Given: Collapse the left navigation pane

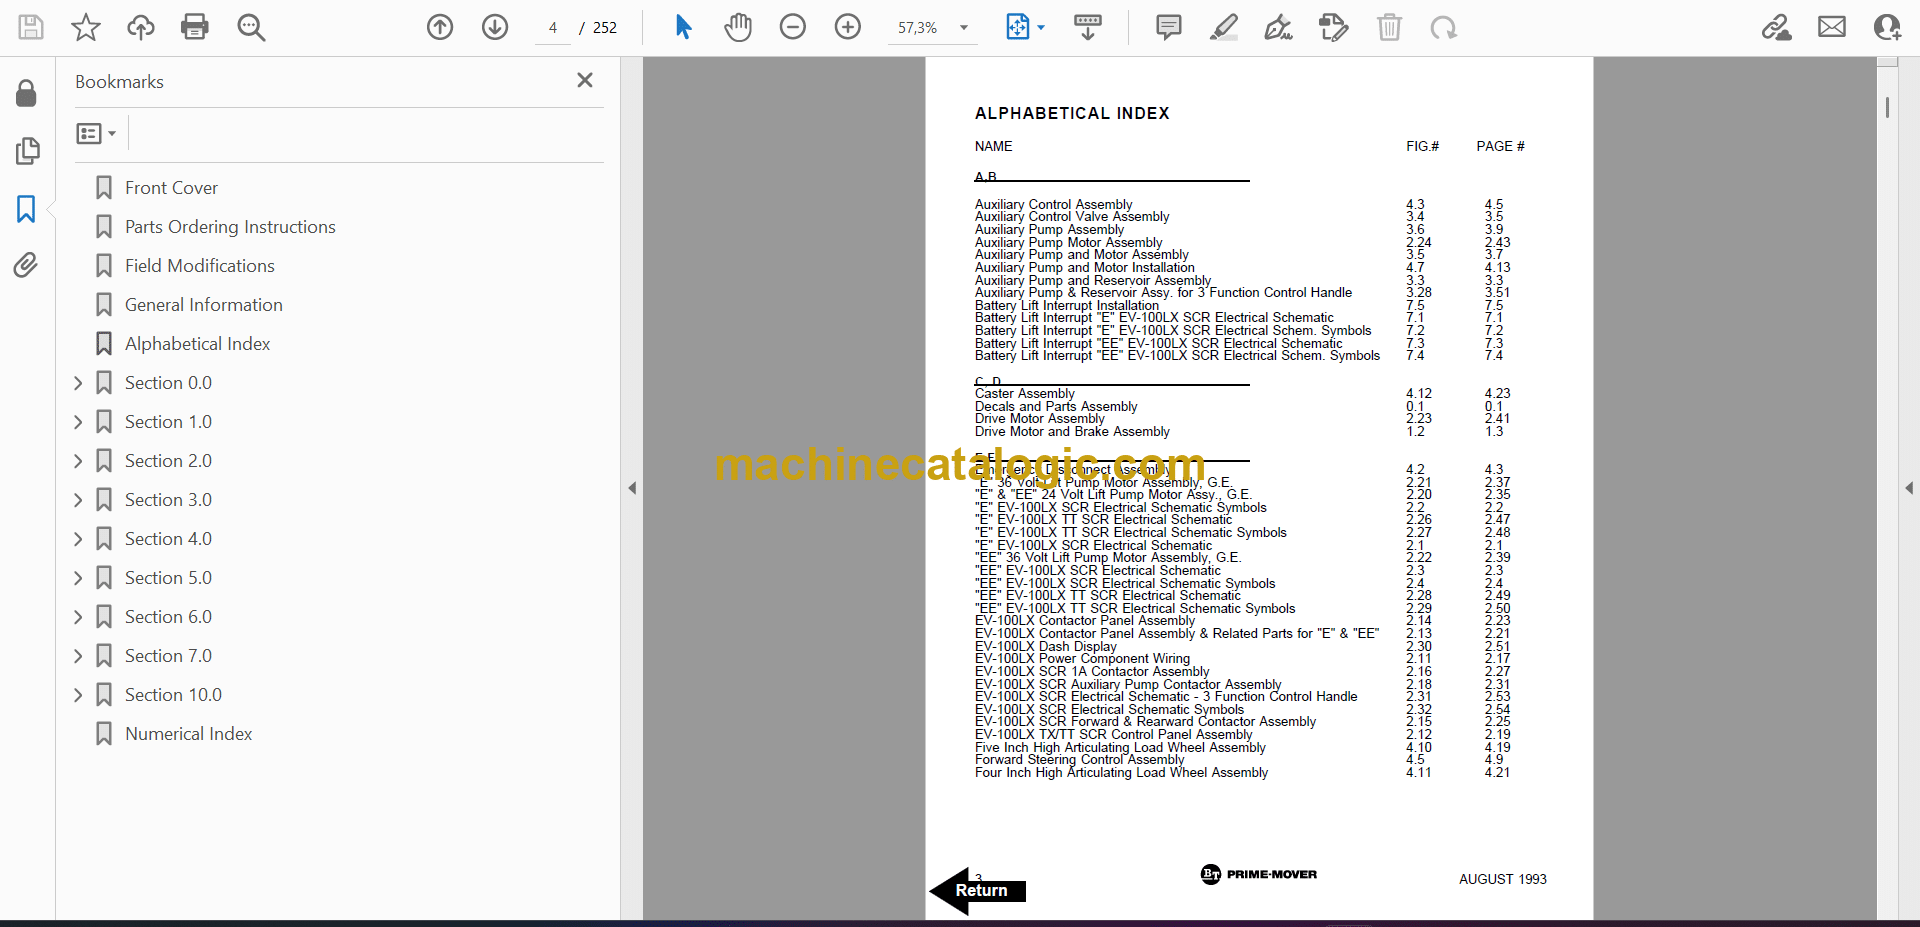Looking at the screenshot, I should [632, 488].
